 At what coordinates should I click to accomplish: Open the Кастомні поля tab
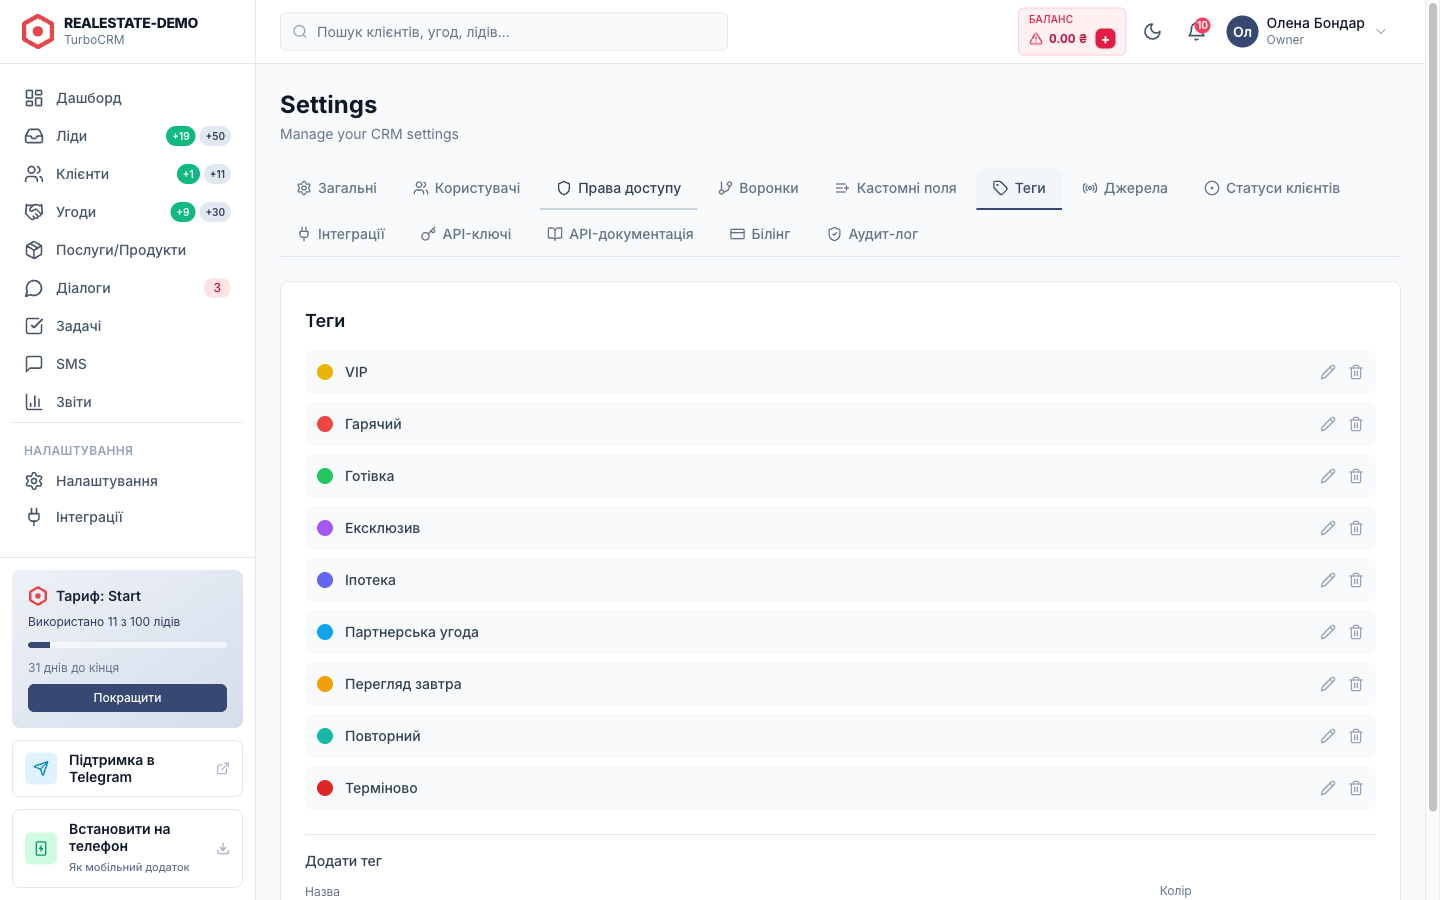pyautogui.click(x=896, y=188)
